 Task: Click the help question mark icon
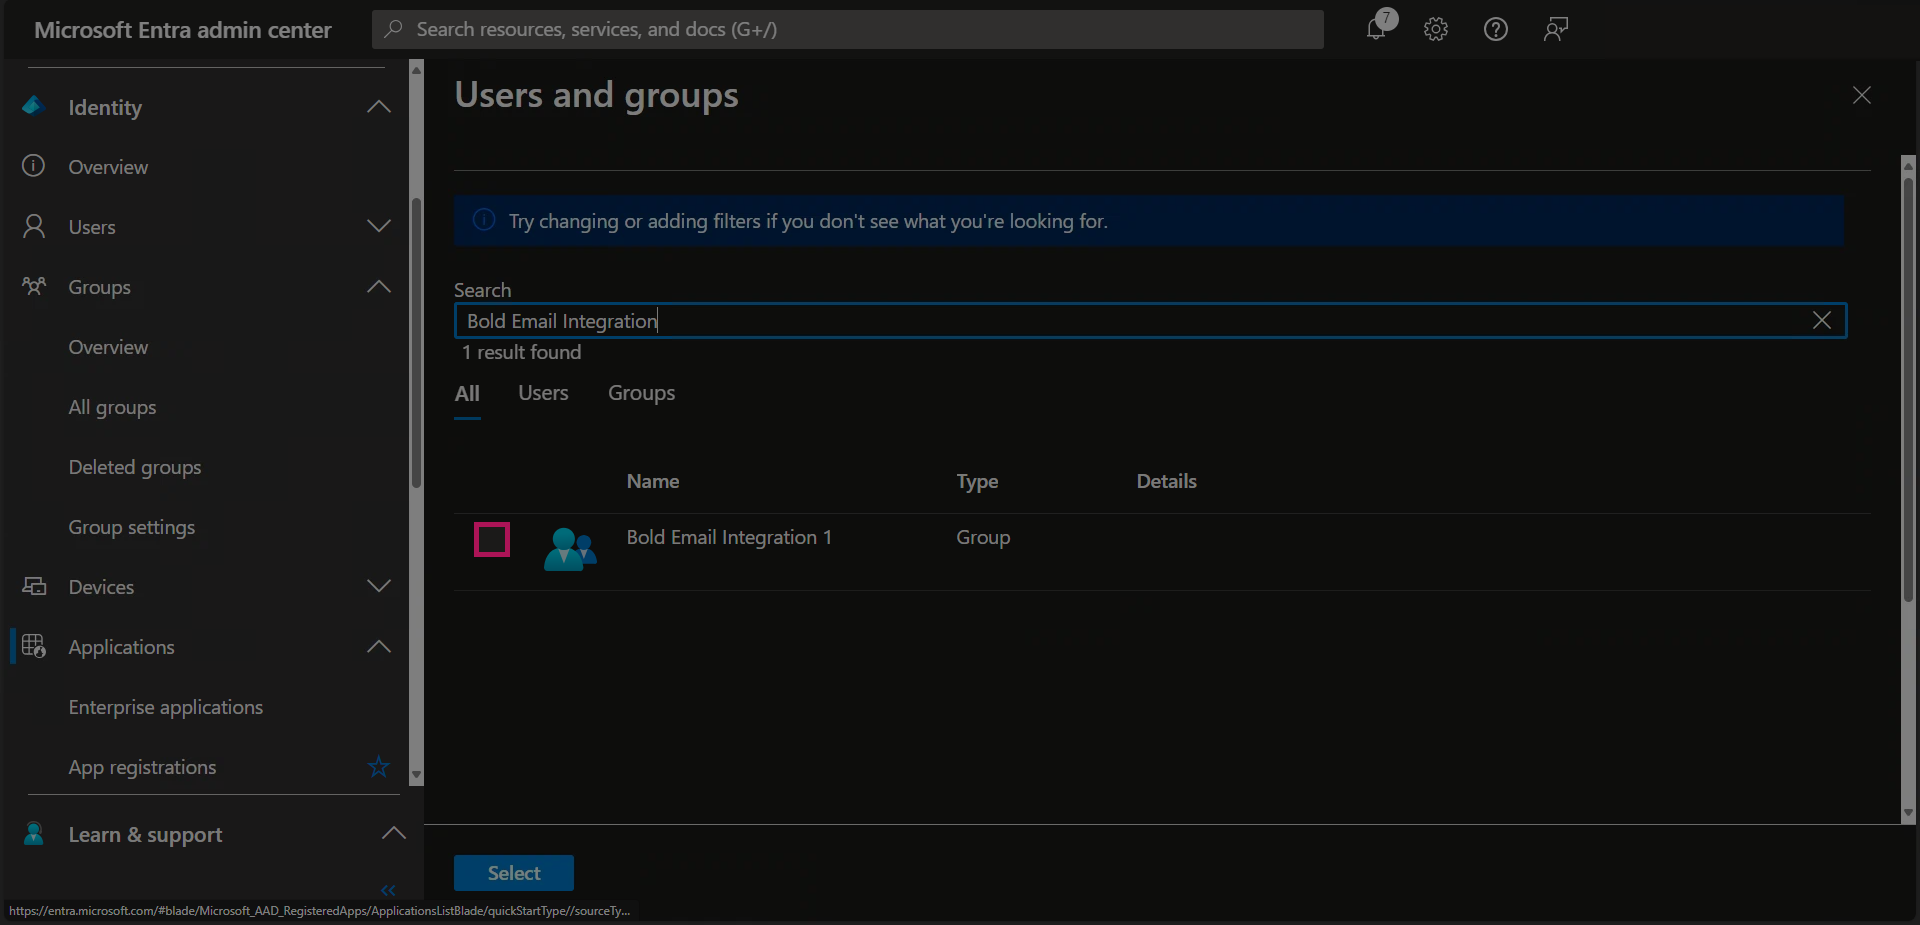click(1496, 29)
